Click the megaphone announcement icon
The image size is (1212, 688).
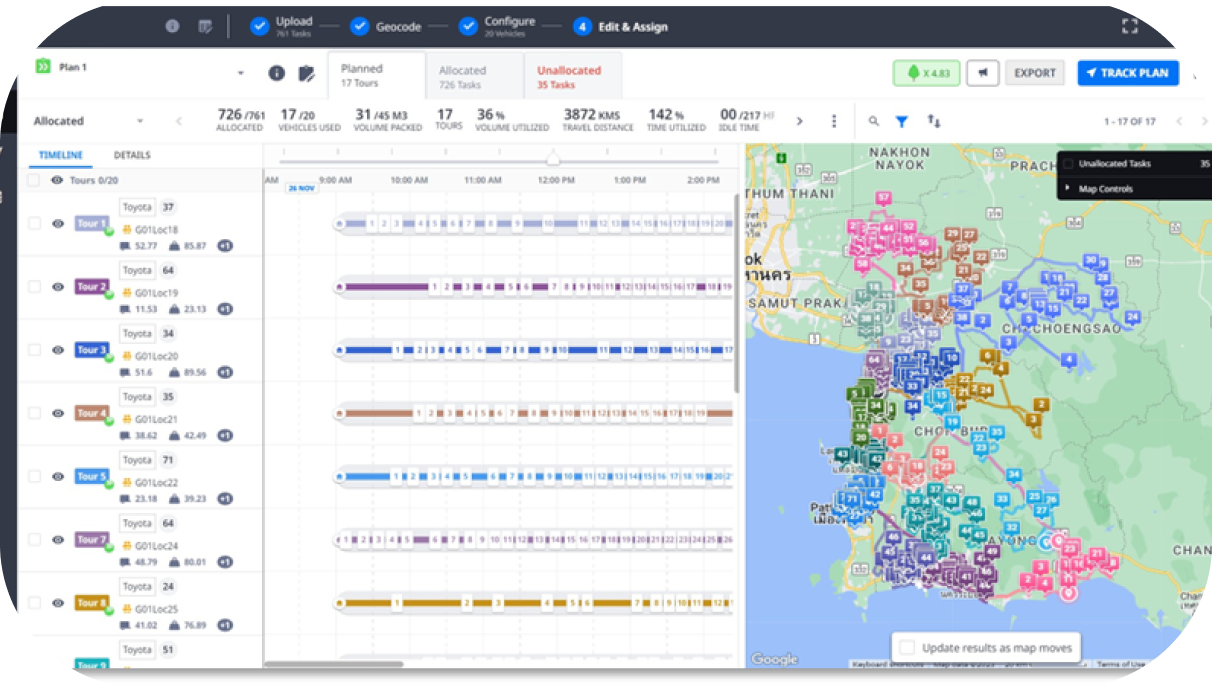(983, 73)
